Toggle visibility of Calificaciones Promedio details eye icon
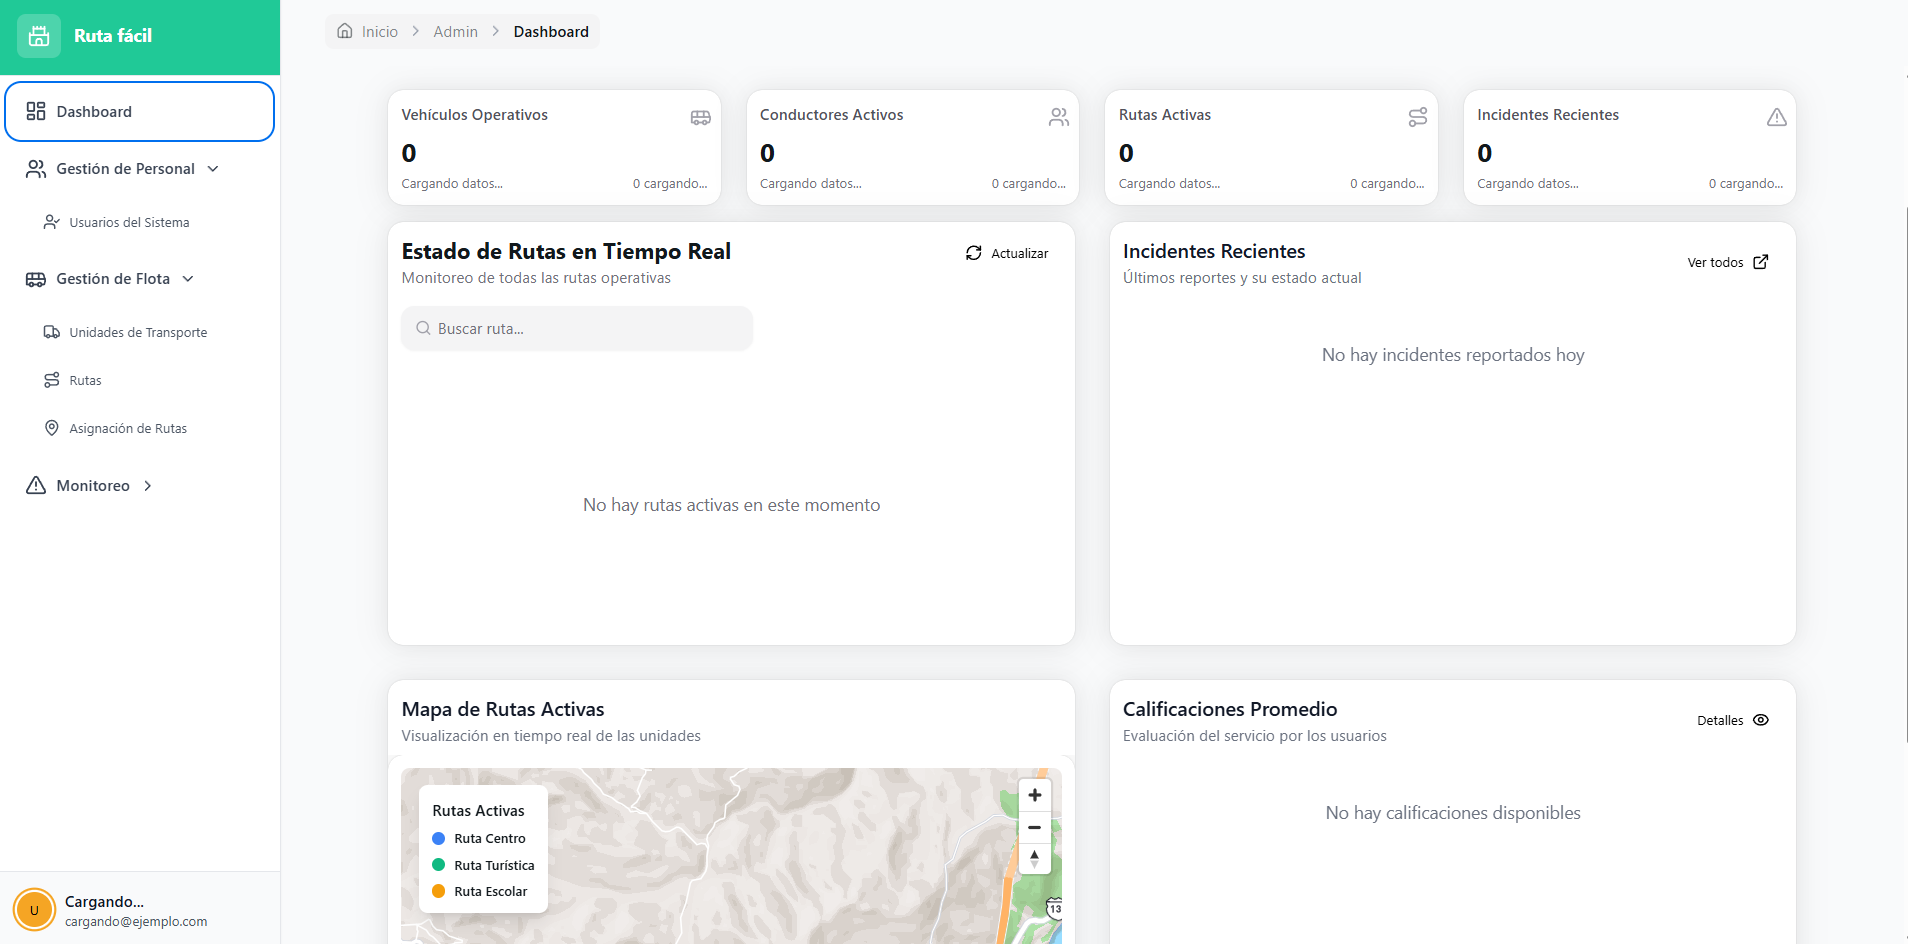Screen dimensions: 1908x944 click(1761, 720)
